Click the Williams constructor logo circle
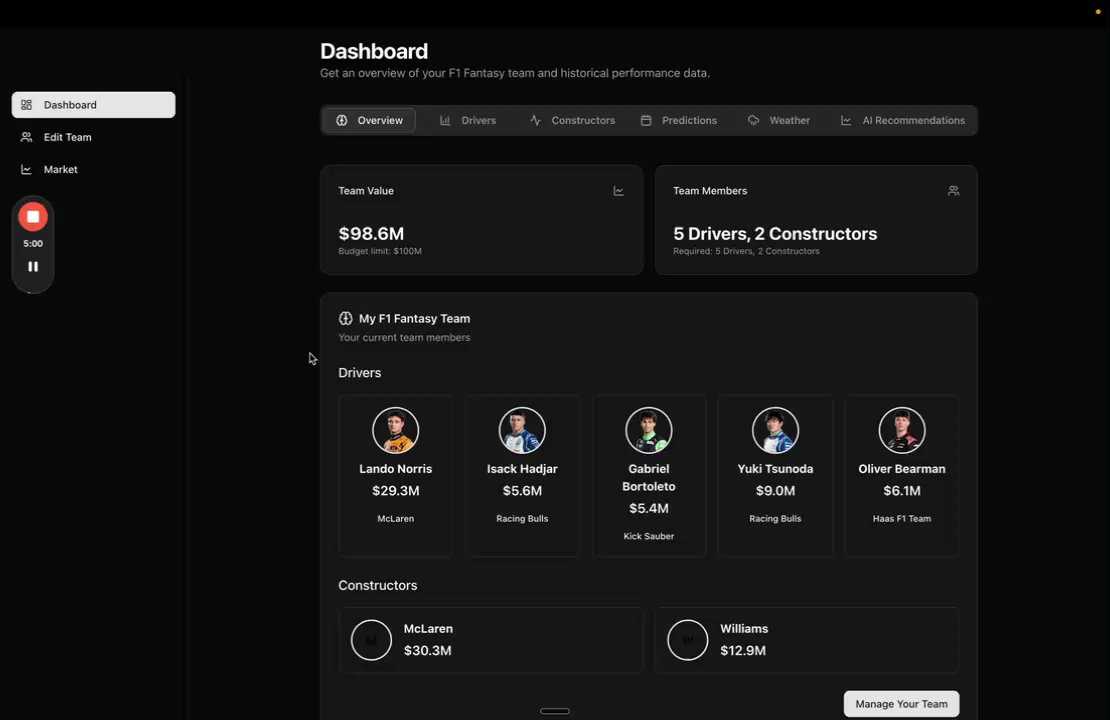Viewport: 1110px width, 720px height. pos(687,640)
